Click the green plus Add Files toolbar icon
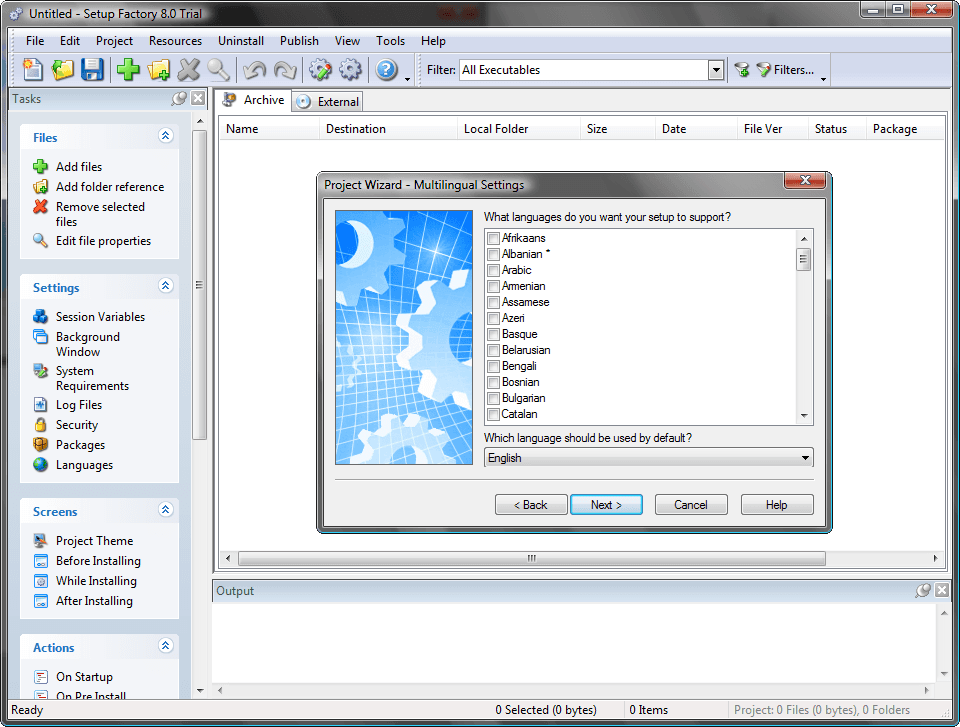This screenshot has width=960, height=727. [x=128, y=70]
